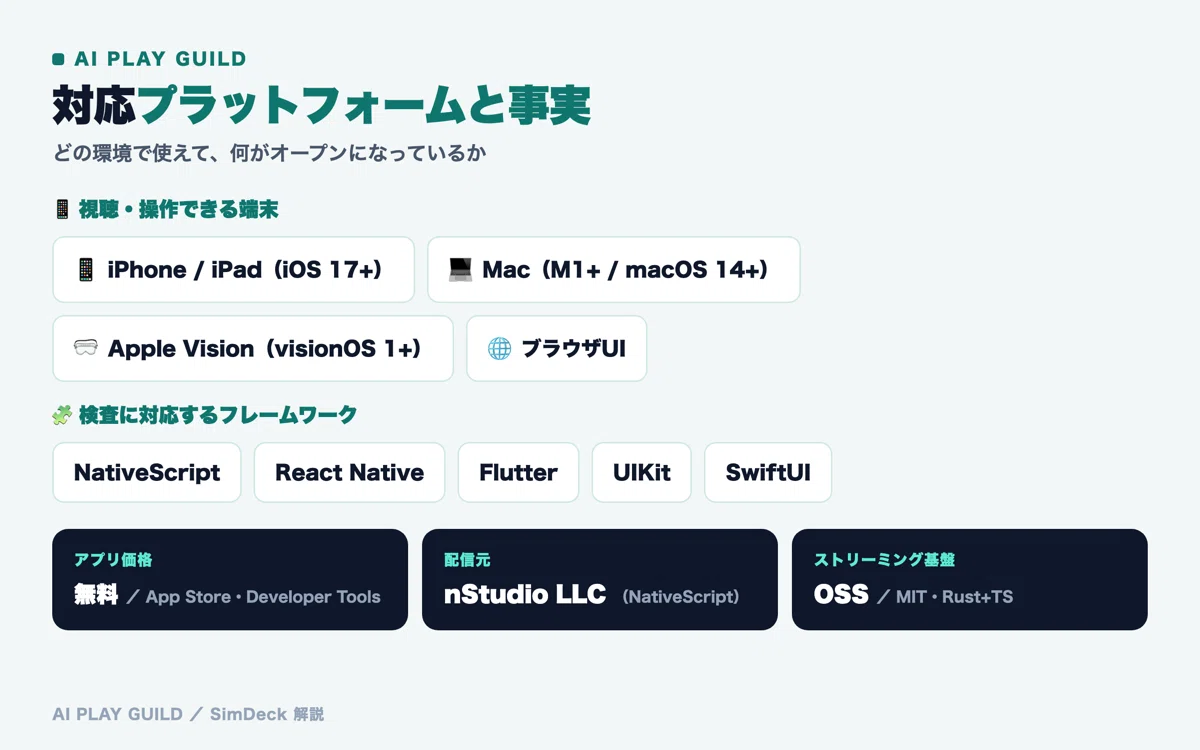Screen dimensions: 1200x750
Task: Select the Mac (M1+ / macOS 14+) chip
Action: 613,270
